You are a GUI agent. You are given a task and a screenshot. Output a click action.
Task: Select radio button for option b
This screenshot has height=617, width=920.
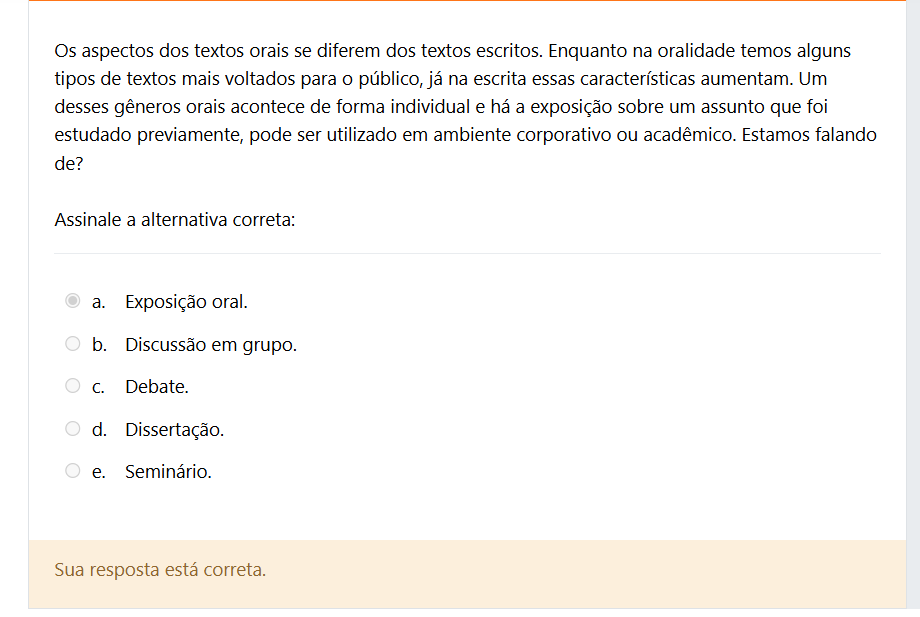pos(72,344)
